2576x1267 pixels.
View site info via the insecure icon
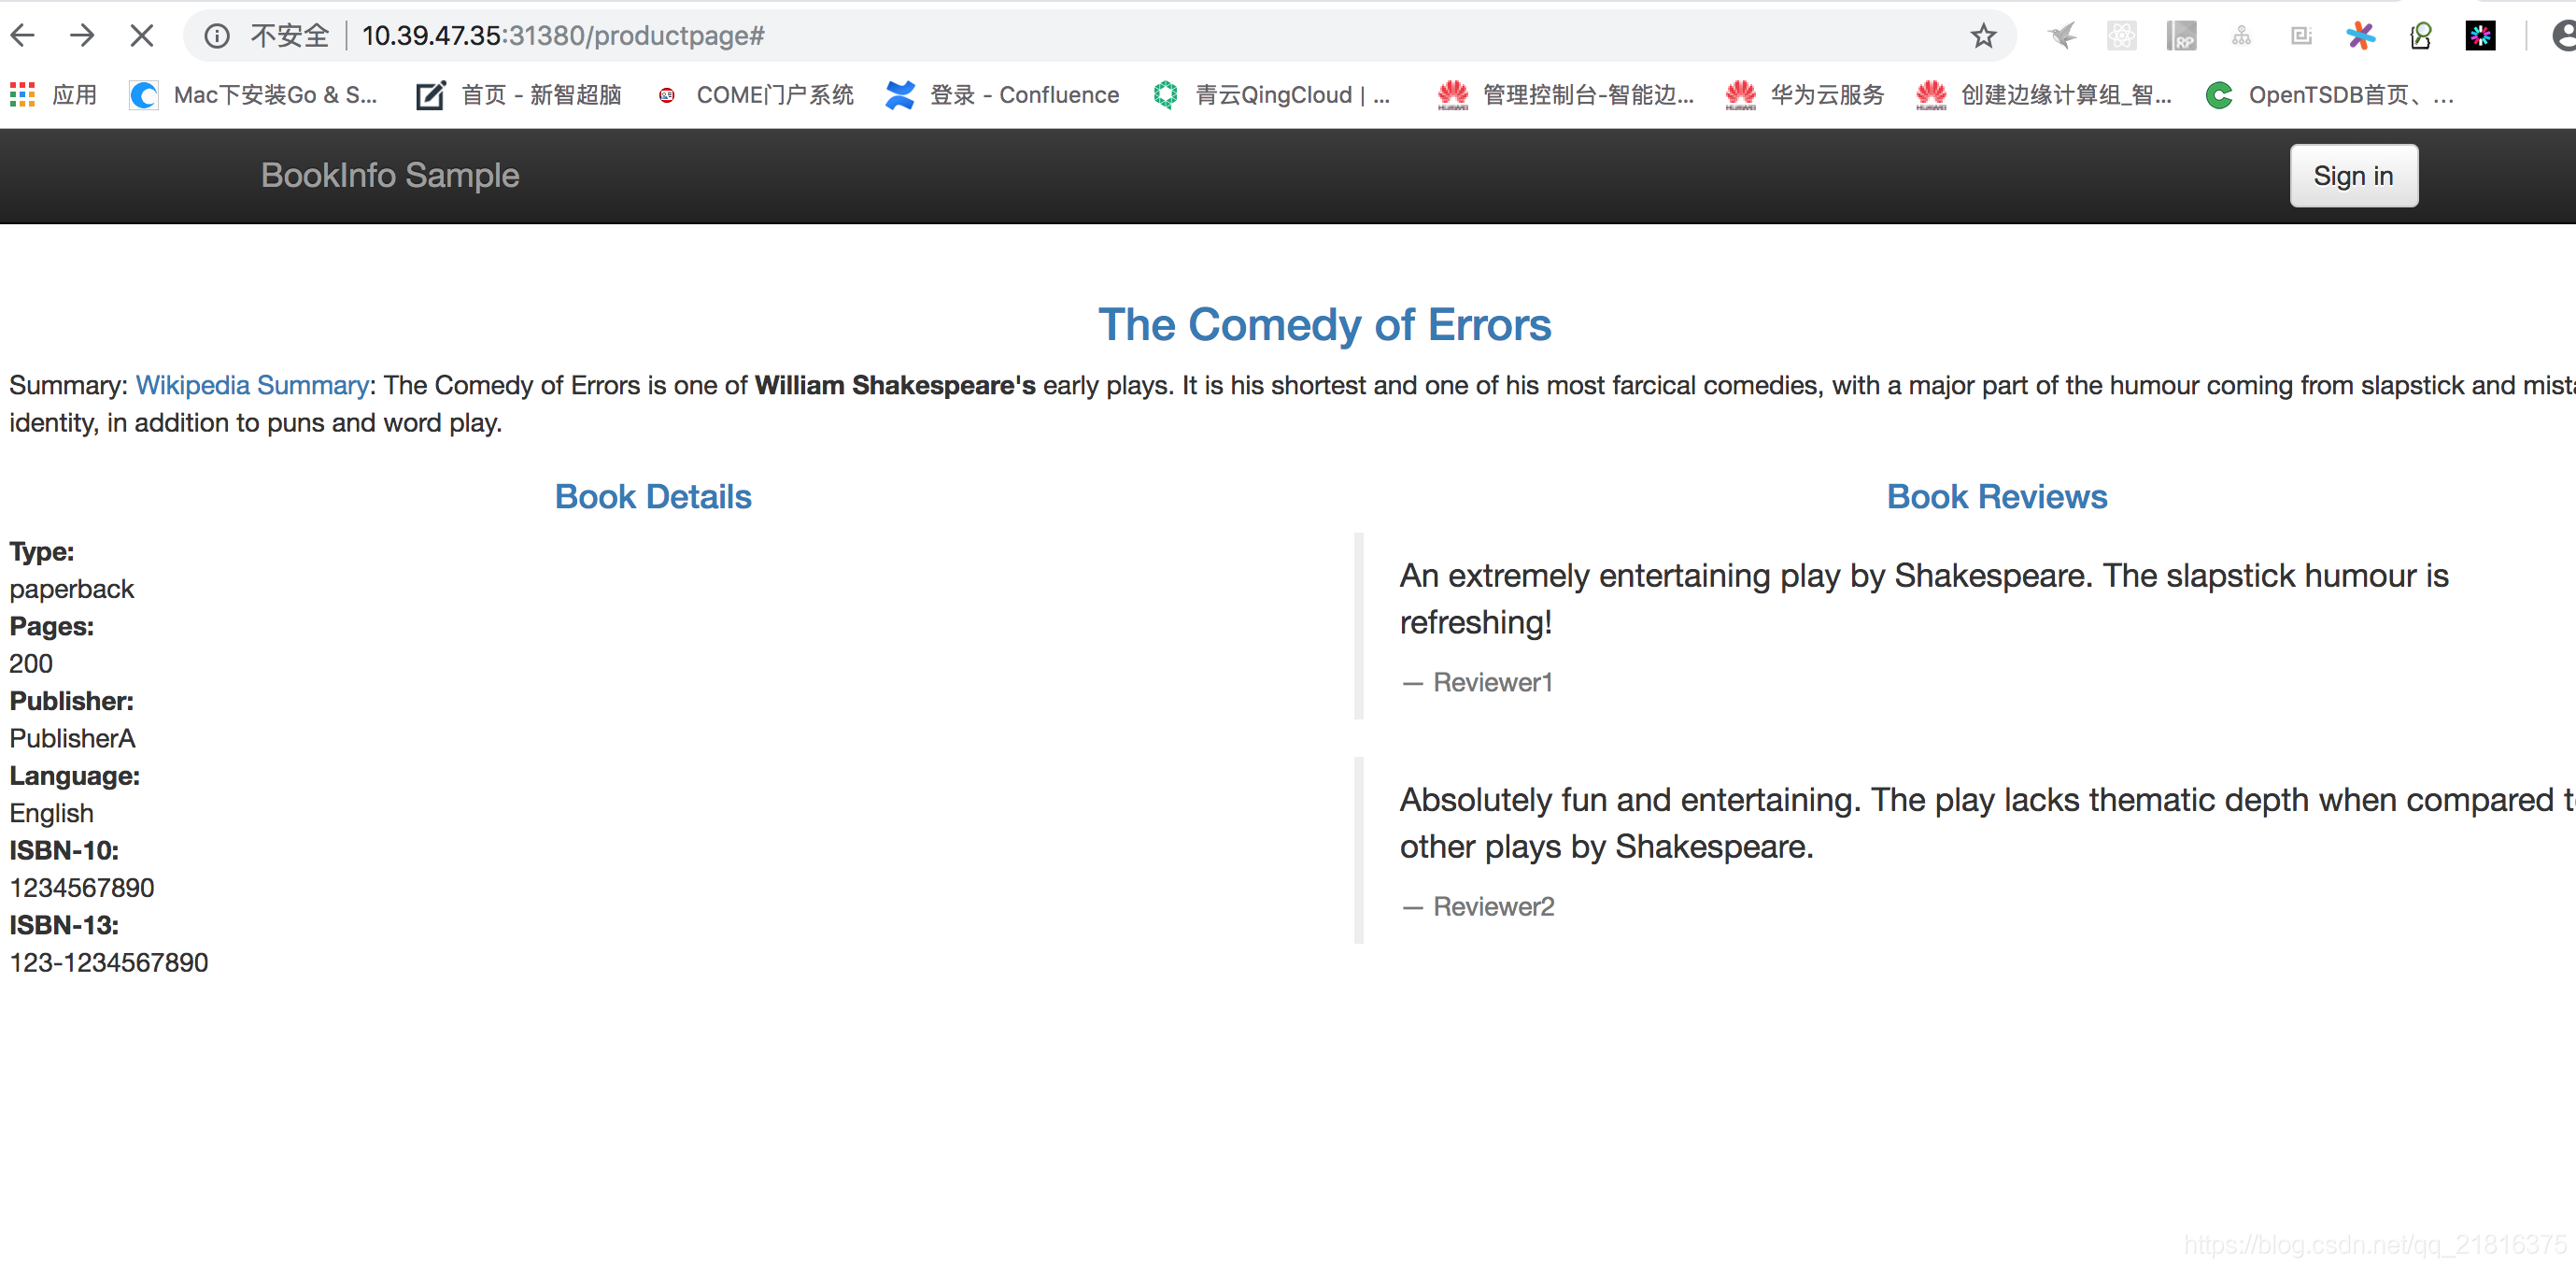pyautogui.click(x=217, y=37)
